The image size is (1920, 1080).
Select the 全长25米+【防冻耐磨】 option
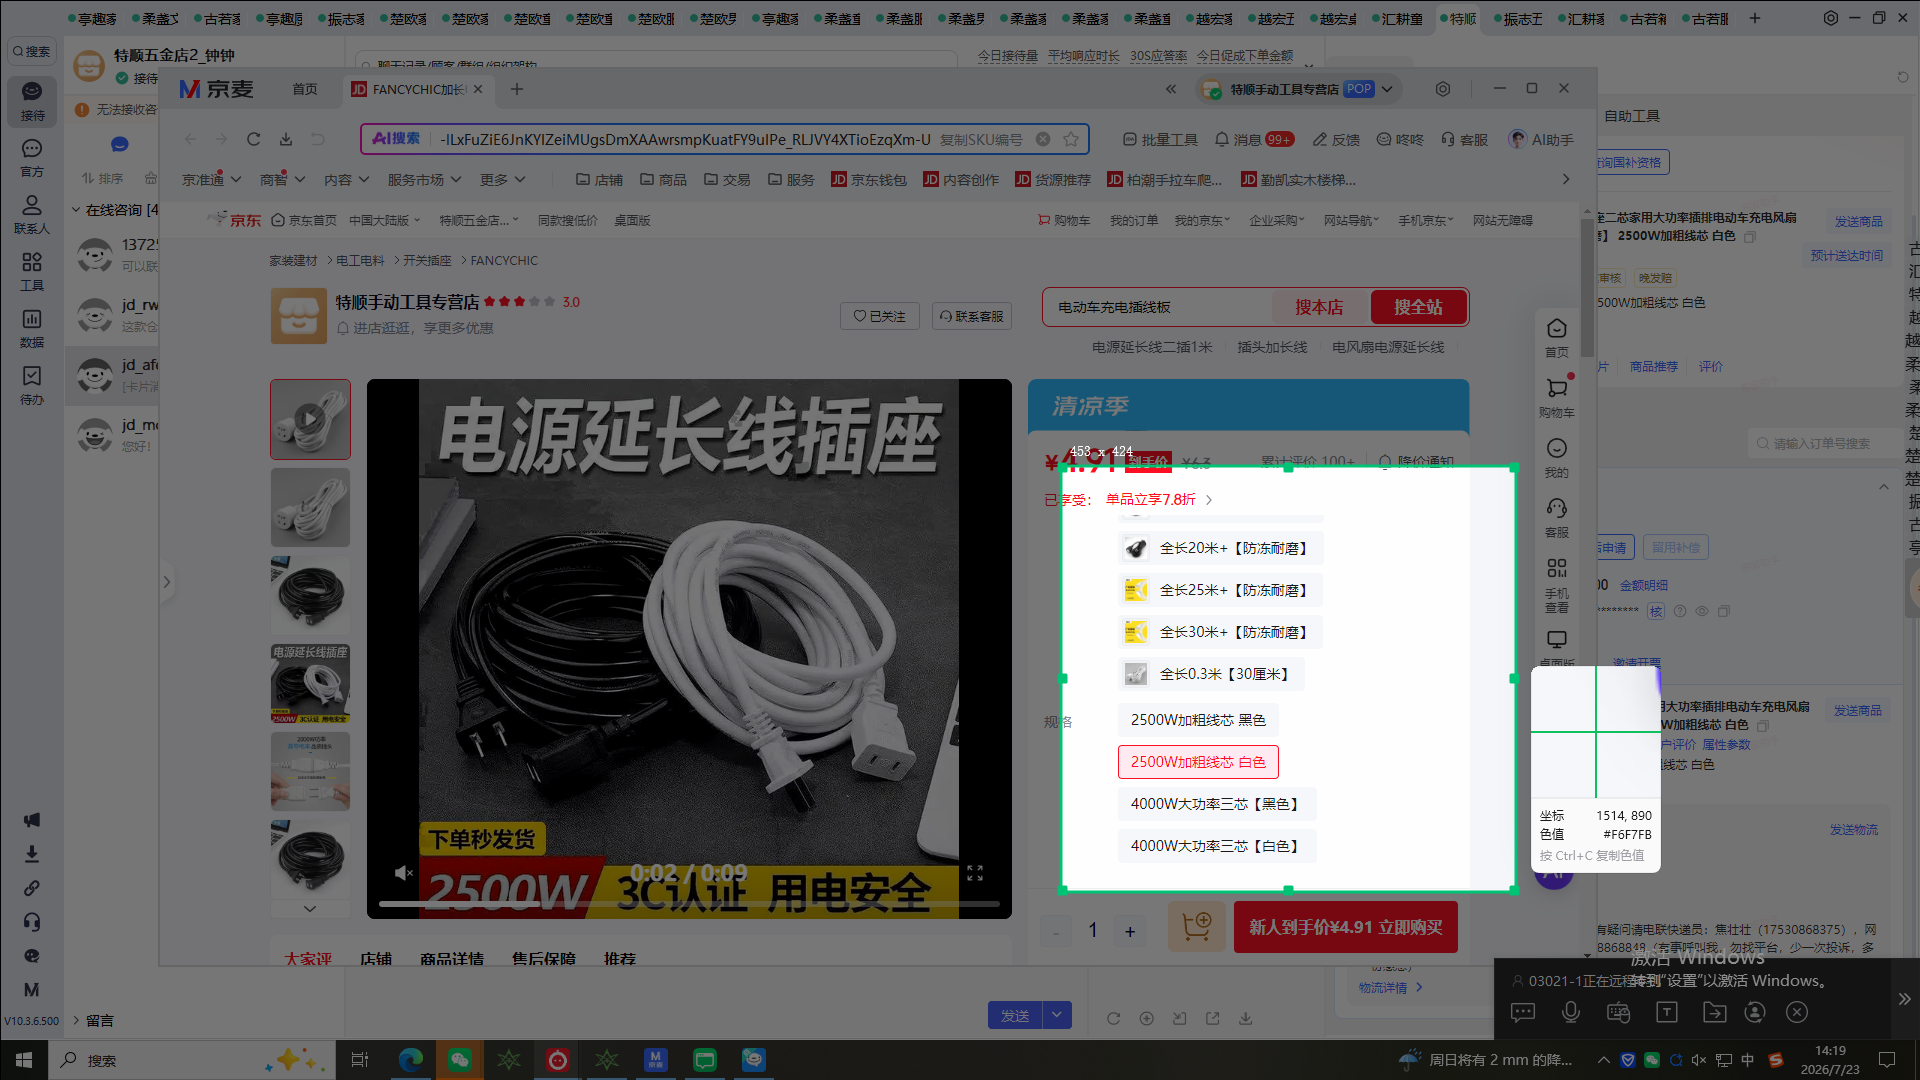[x=1220, y=590]
